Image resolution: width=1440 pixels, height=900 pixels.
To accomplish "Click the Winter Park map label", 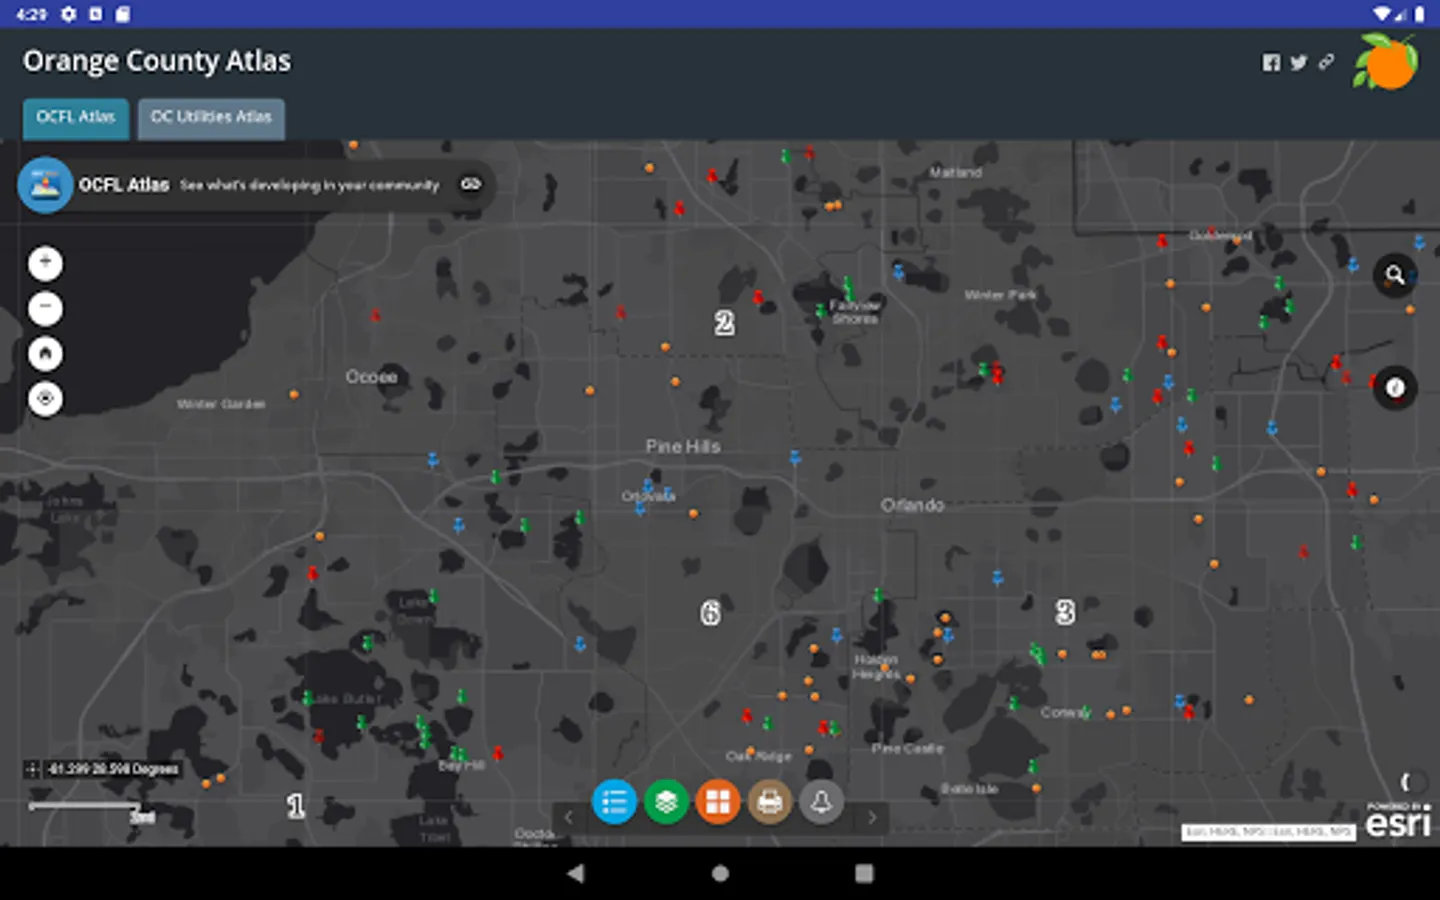I will coord(1000,295).
